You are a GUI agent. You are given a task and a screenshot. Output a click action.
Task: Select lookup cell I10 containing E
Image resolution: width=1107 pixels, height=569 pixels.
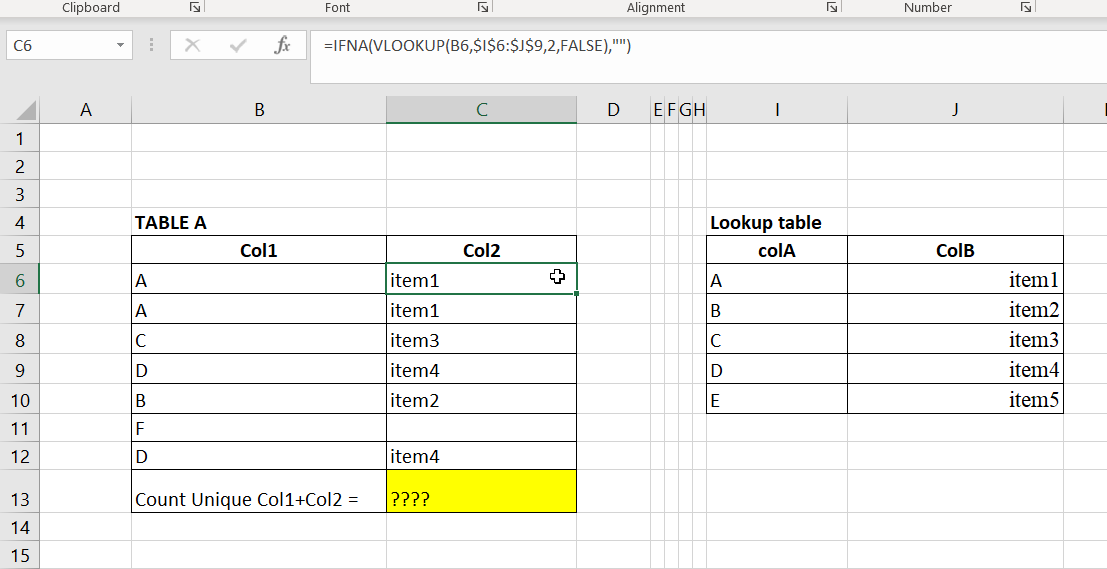click(777, 400)
